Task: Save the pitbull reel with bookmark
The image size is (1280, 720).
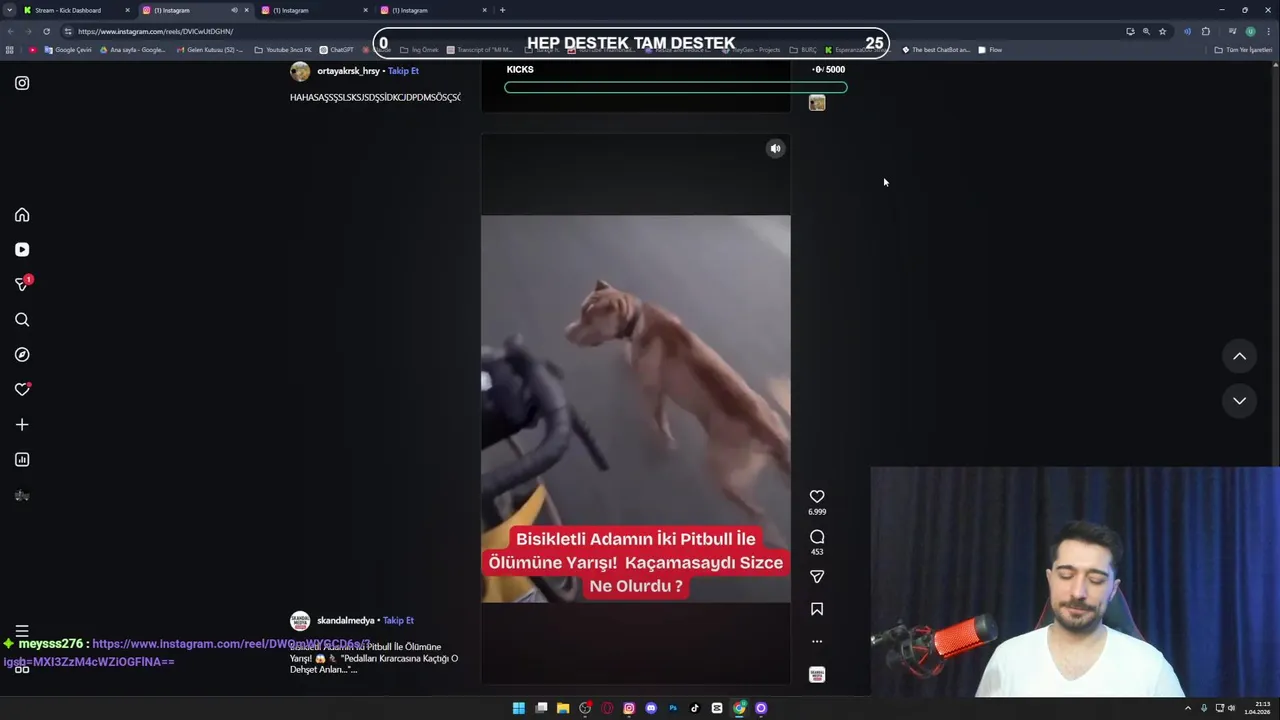Action: point(817,609)
